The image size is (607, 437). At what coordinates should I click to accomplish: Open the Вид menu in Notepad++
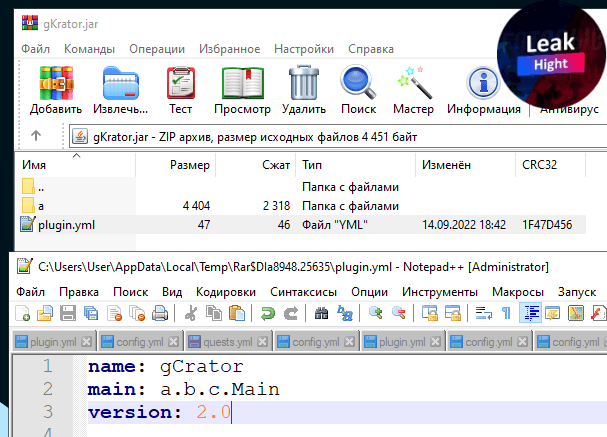pyautogui.click(x=172, y=292)
